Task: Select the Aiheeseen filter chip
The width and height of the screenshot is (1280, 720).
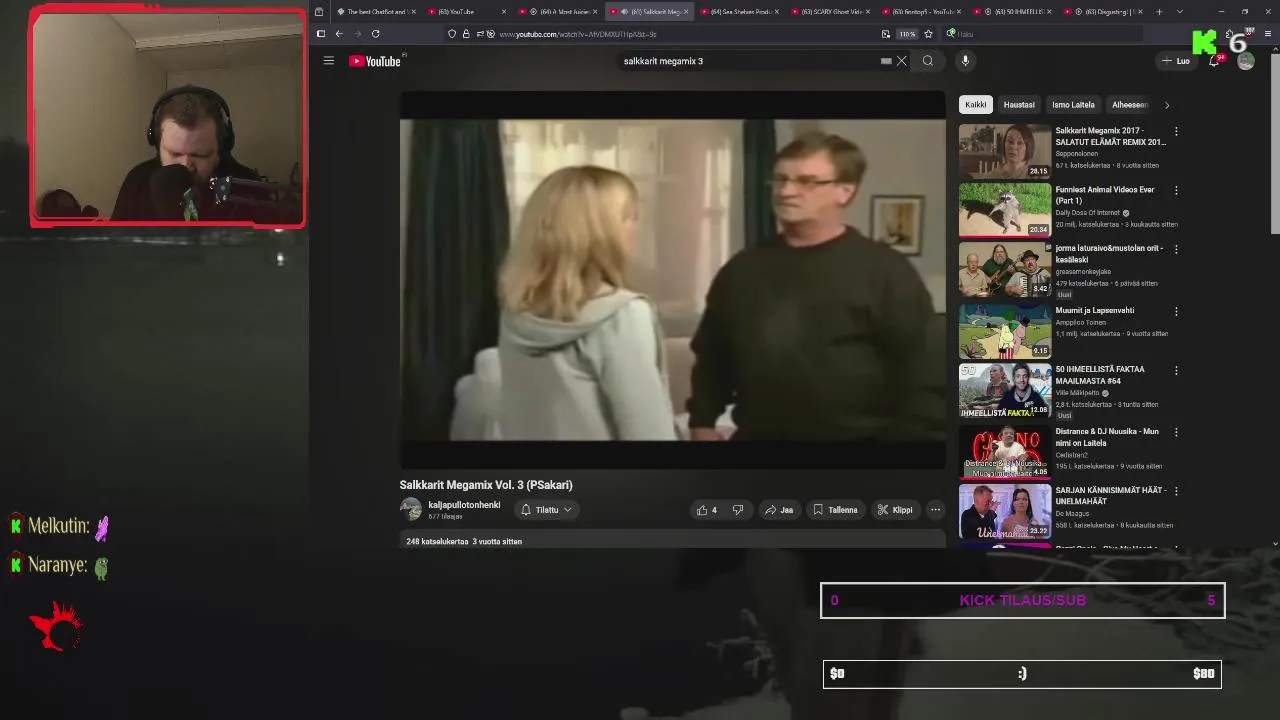Action: 1129,105
